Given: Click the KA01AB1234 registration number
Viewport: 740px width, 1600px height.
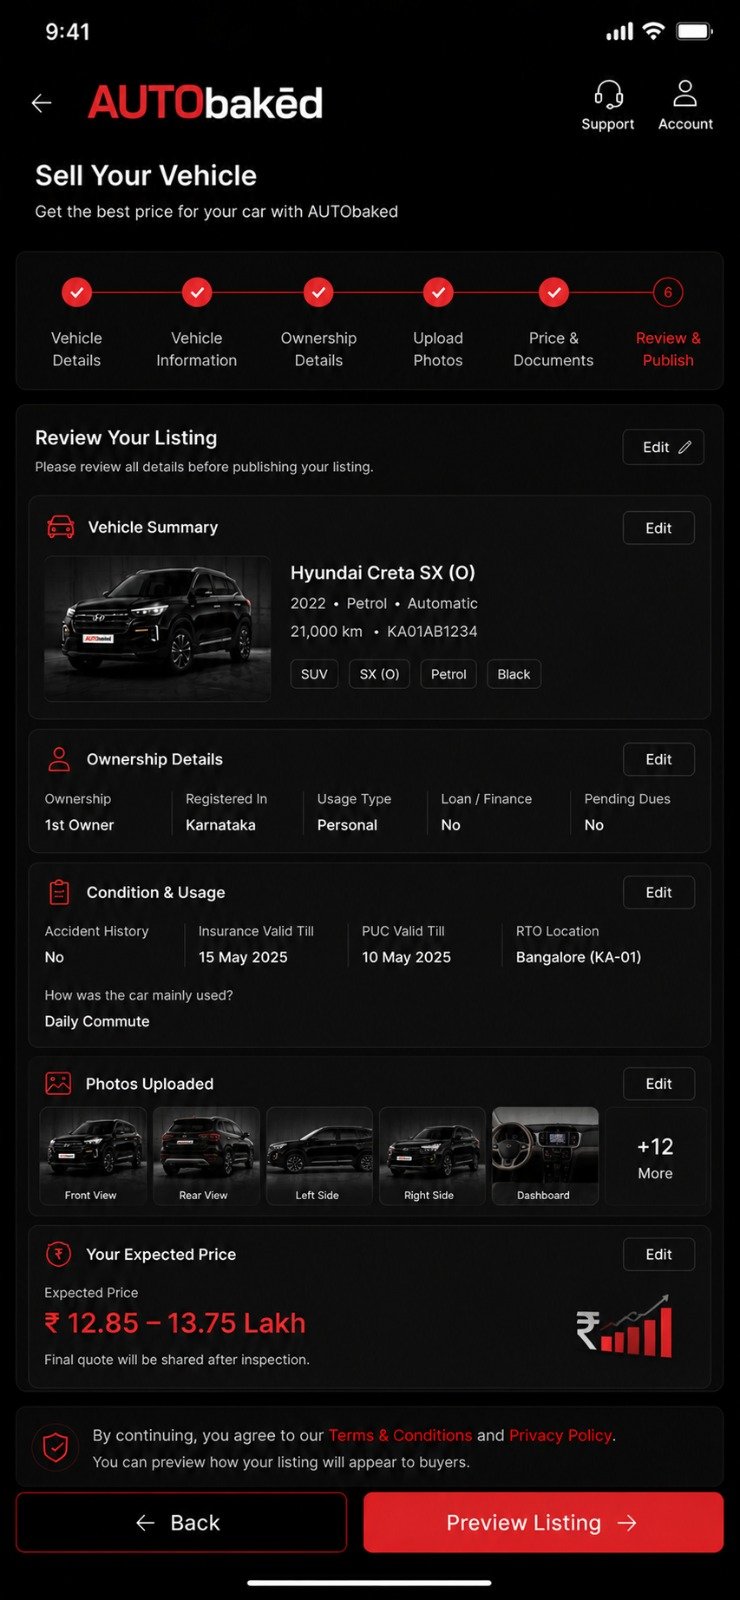Looking at the screenshot, I should (432, 631).
